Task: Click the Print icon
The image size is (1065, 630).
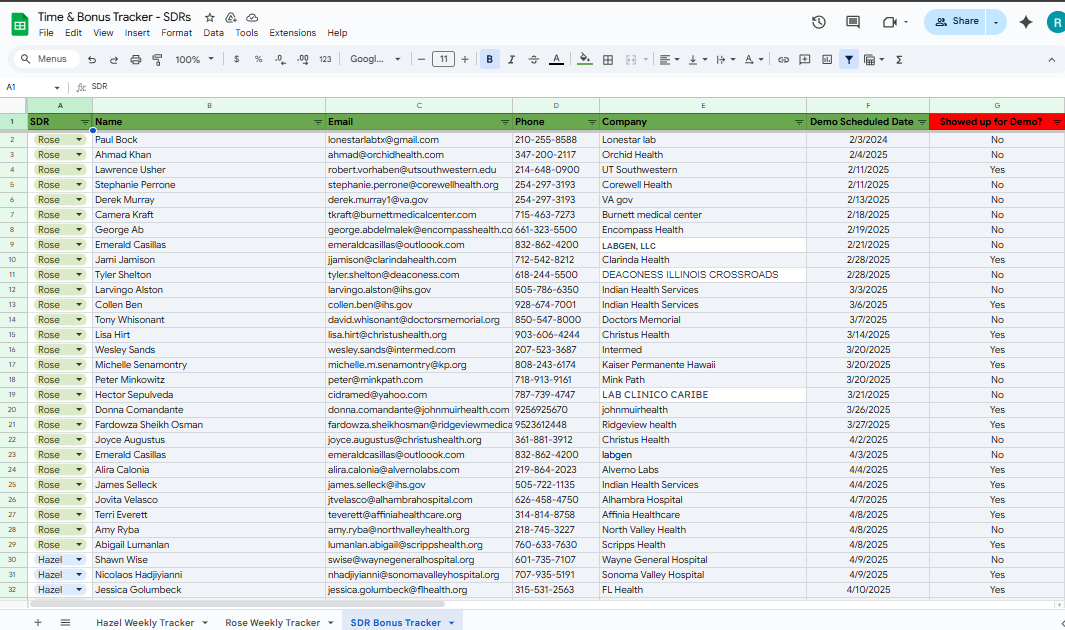Action: [135, 60]
